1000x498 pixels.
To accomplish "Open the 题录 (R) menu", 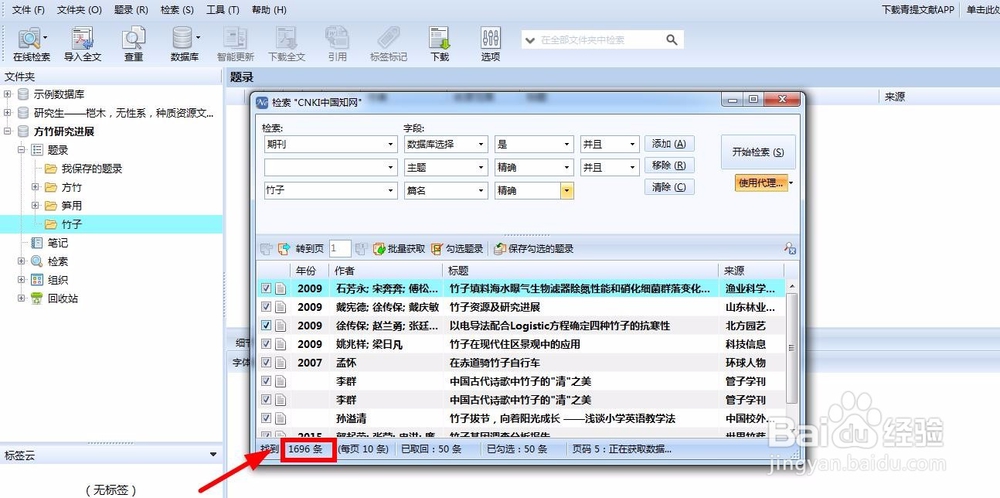I will (x=131, y=10).
